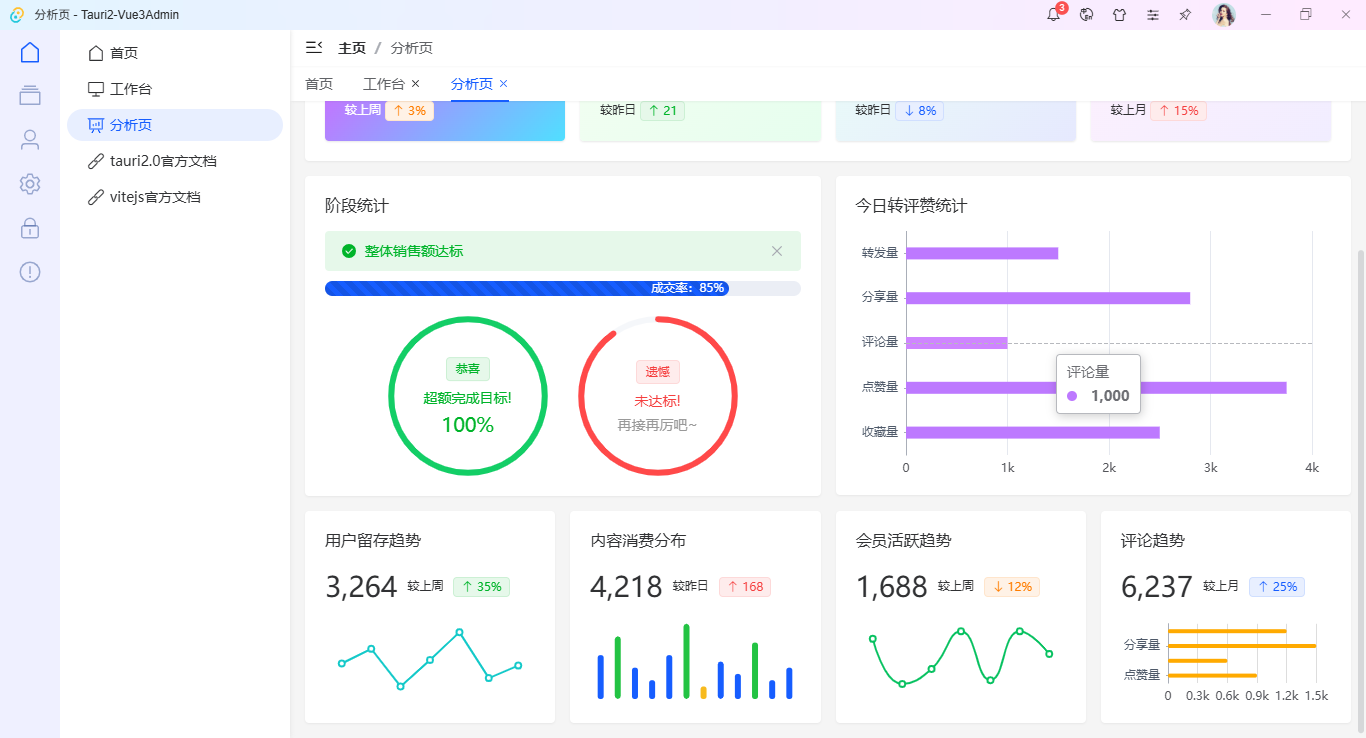Click the 转发量 bar in chart
1366x738 pixels.
coord(982,253)
